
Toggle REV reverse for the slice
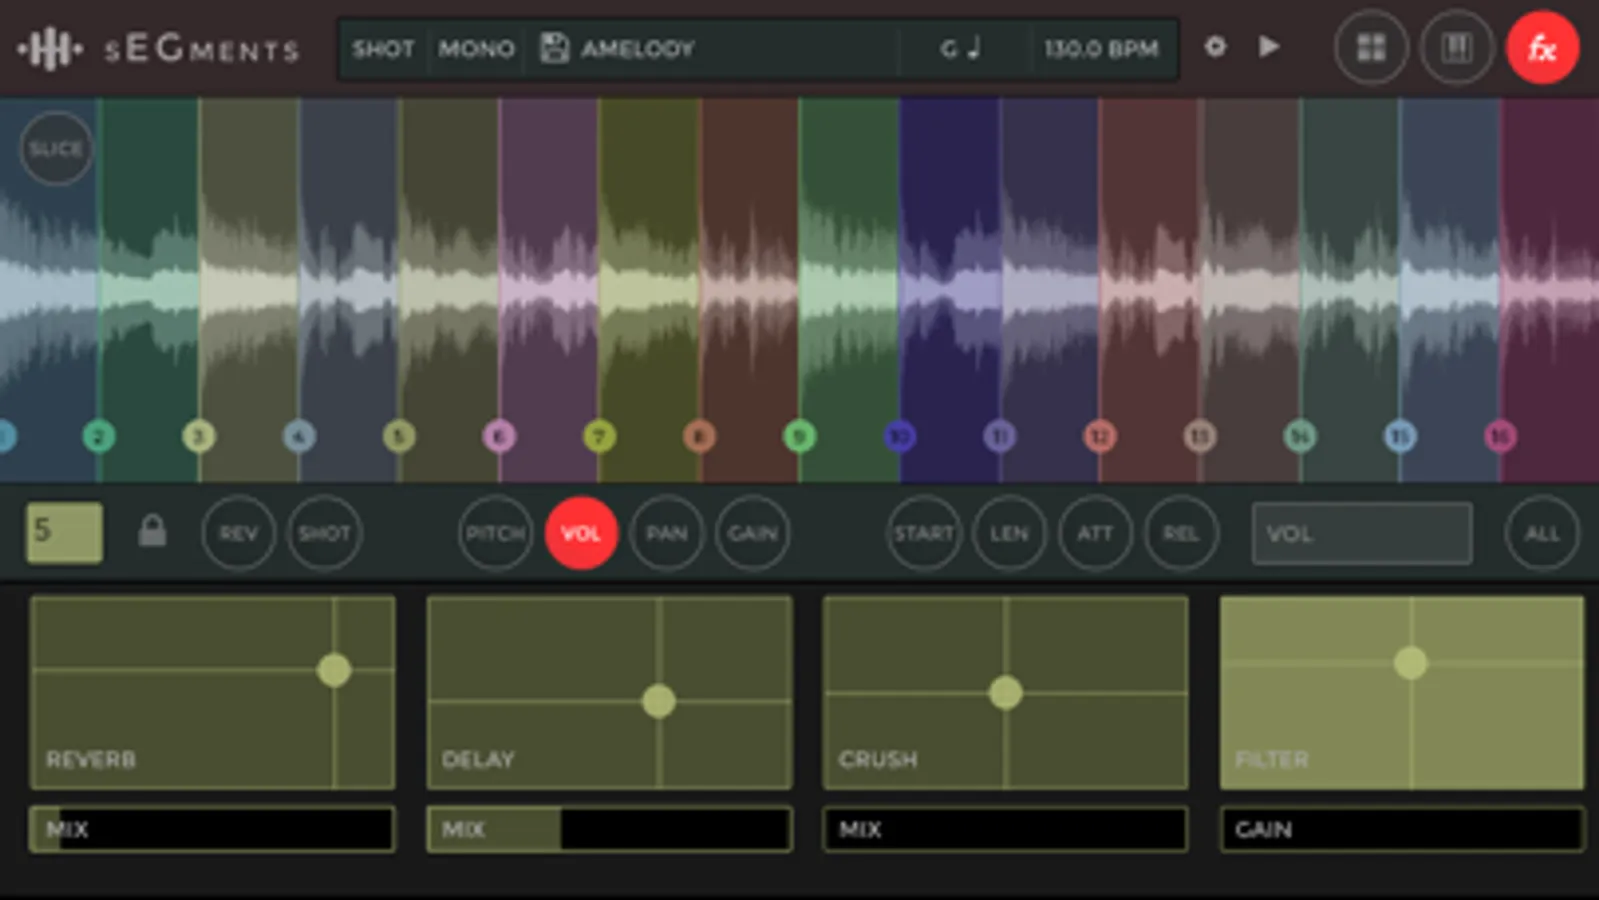click(x=238, y=533)
